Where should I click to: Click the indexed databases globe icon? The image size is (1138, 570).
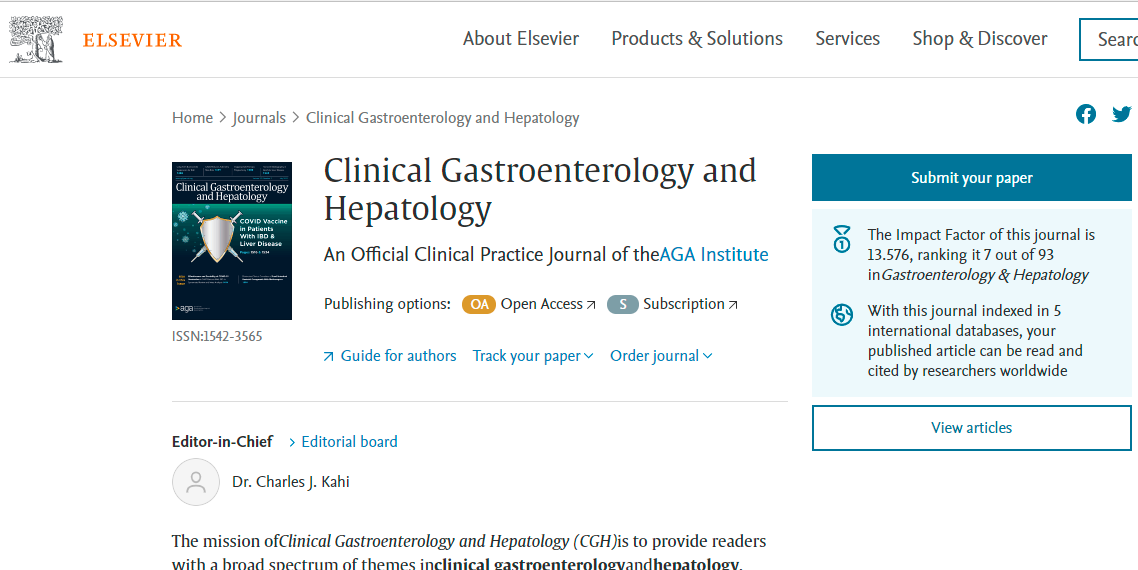pos(842,315)
